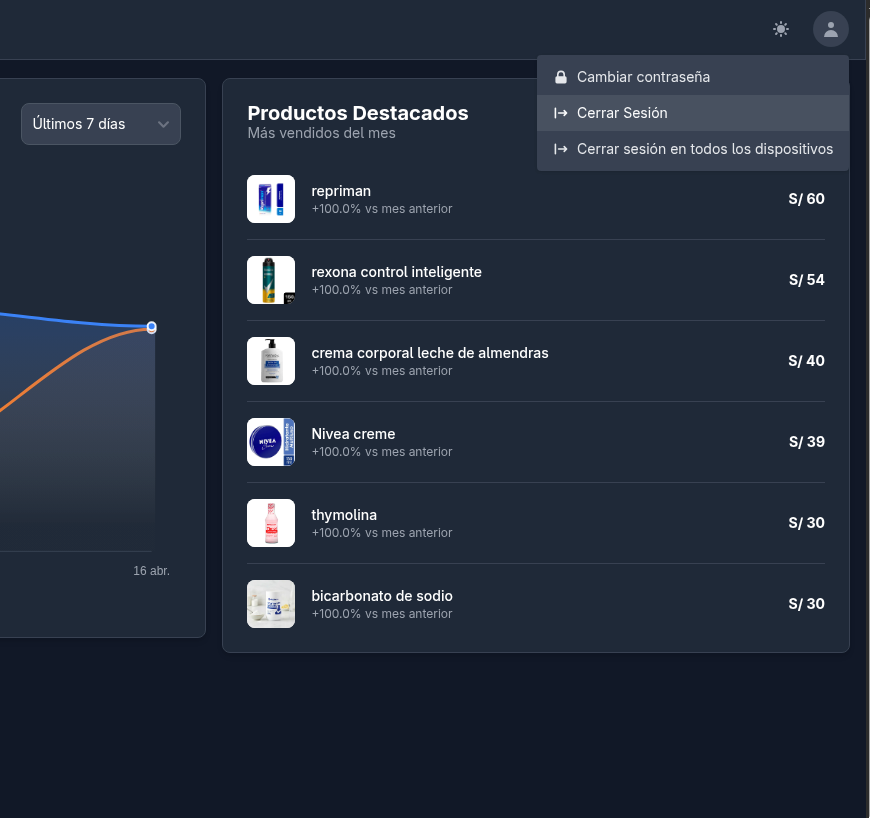Image resolution: width=870 pixels, height=818 pixels.
Task: Select Cambiar contraseña menu option
Action: (x=692, y=77)
